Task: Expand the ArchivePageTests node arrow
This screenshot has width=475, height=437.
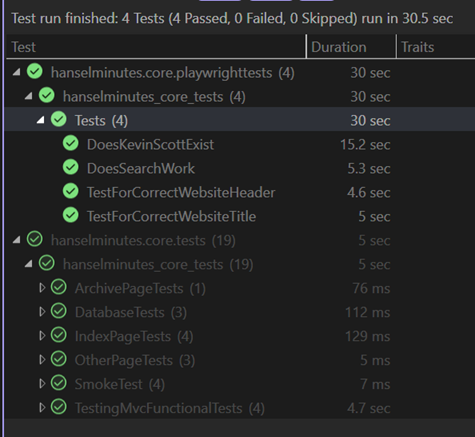Action: [42, 288]
